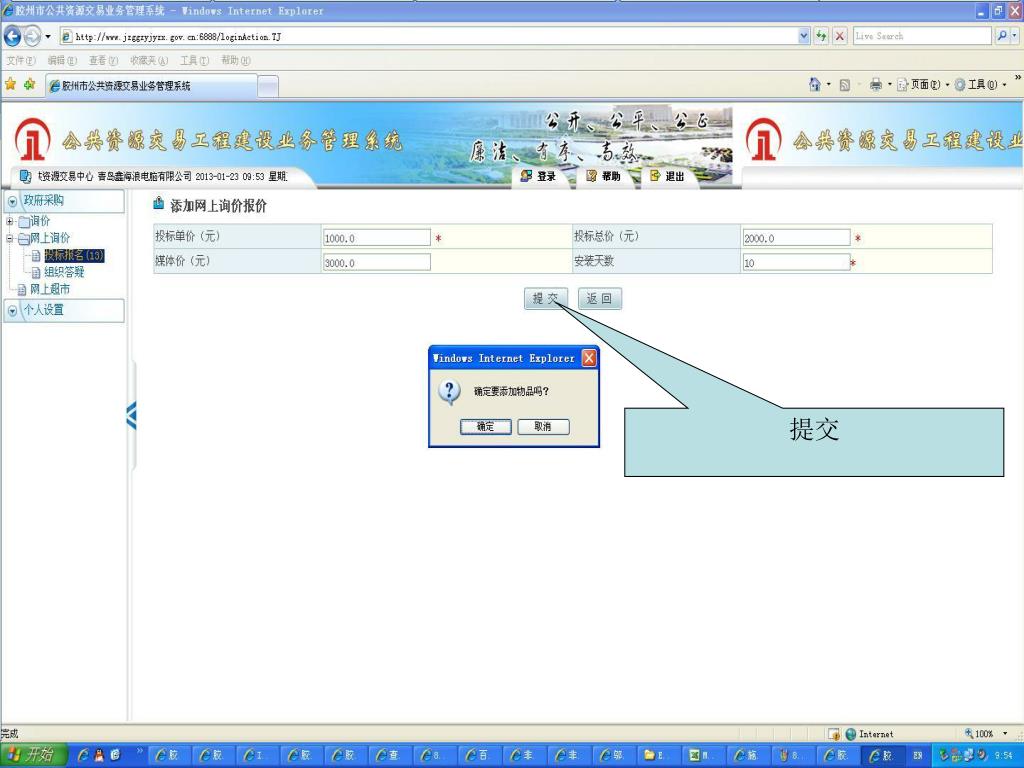Click the taskbar folder window button
Screen dimensions: 1024x768
[x=658, y=755]
